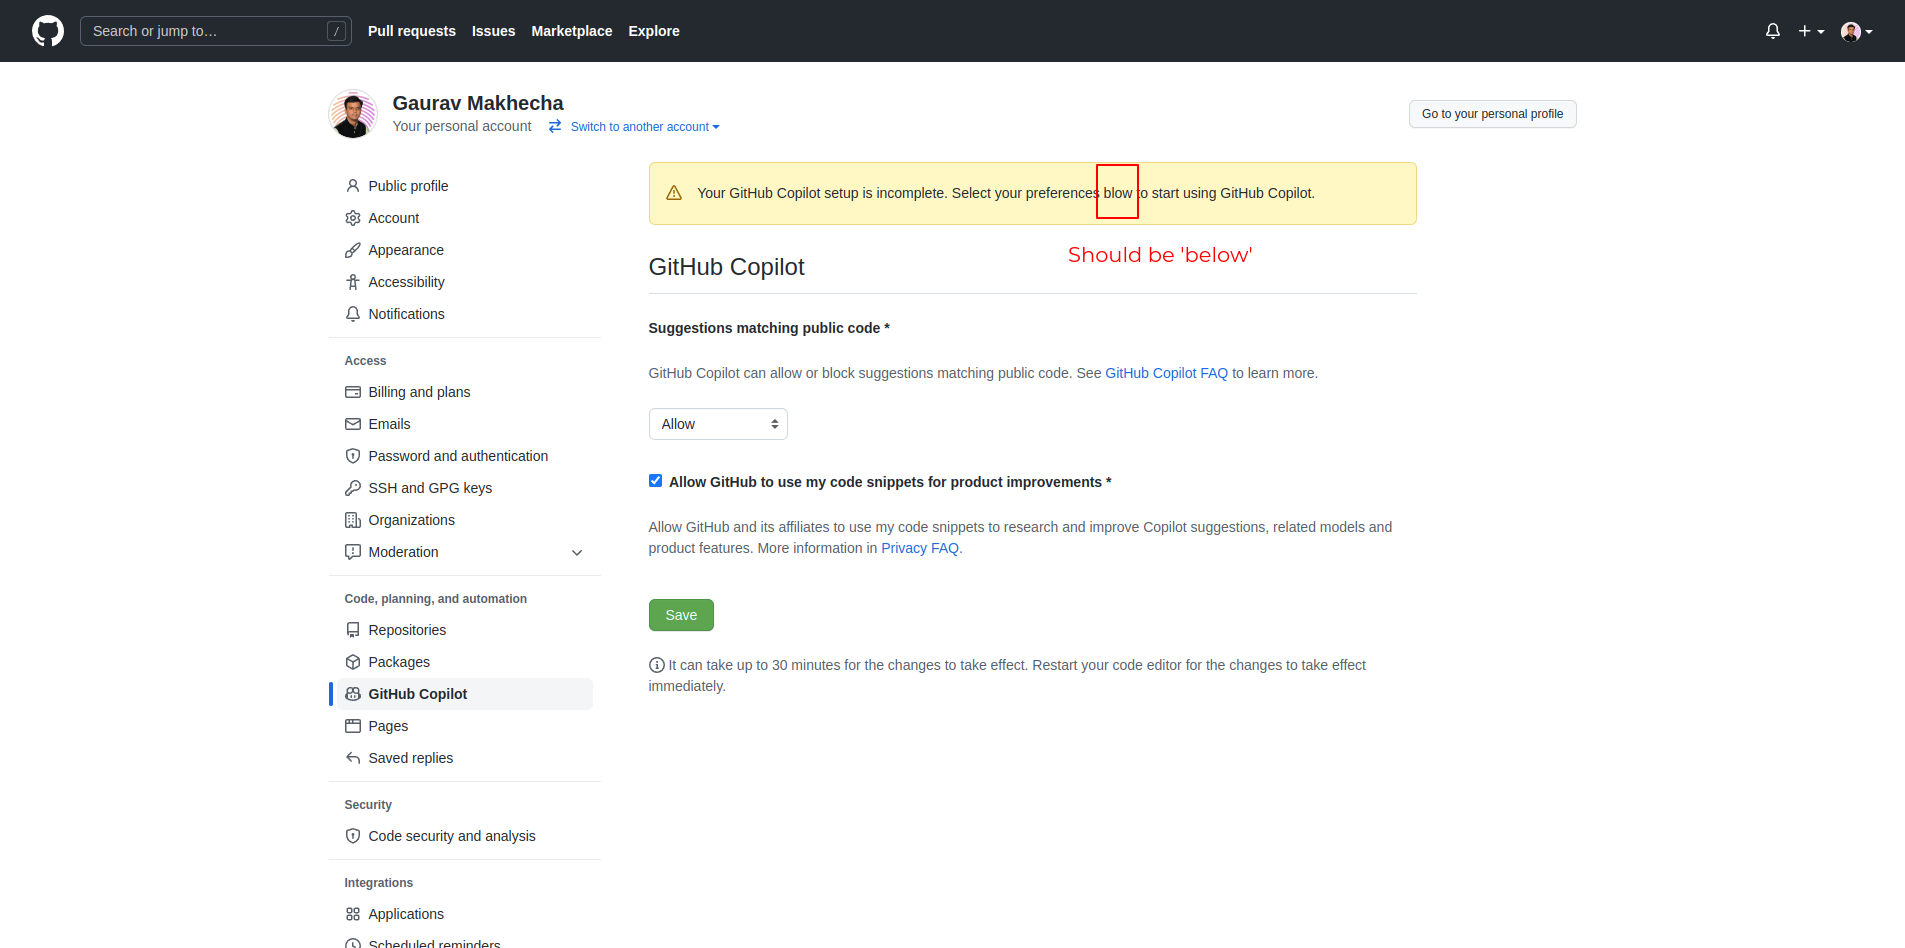Click the Billing and plans card icon
Image resolution: width=1905 pixels, height=948 pixels.
click(x=353, y=392)
